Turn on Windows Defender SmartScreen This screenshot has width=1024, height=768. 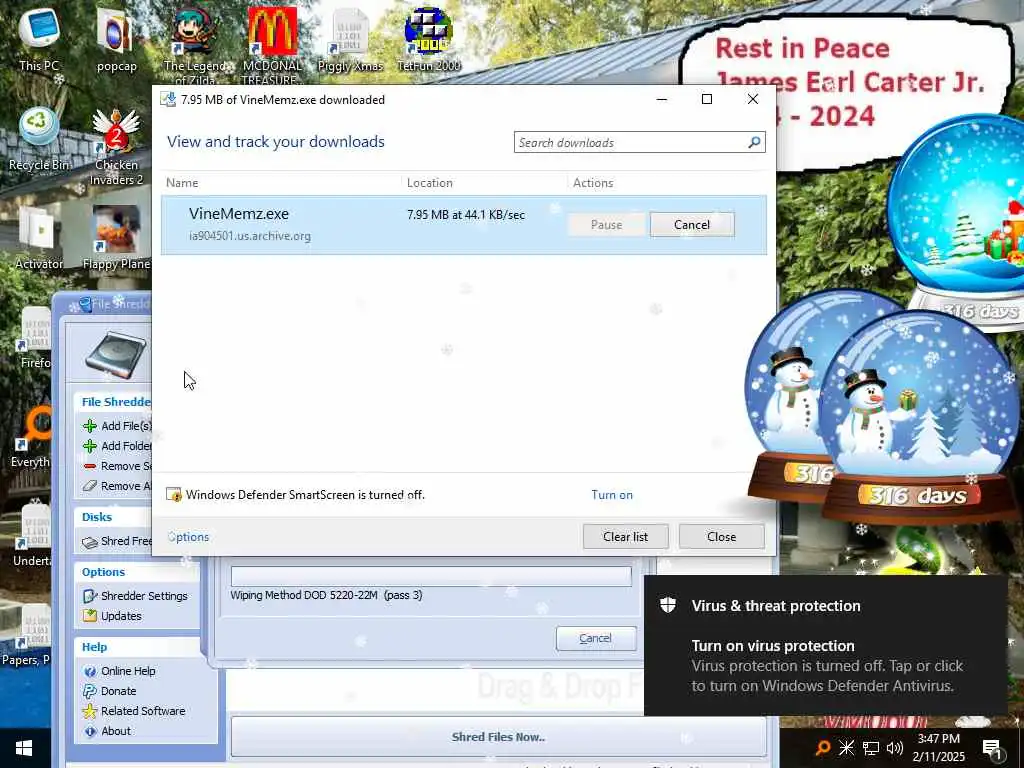[x=612, y=495]
